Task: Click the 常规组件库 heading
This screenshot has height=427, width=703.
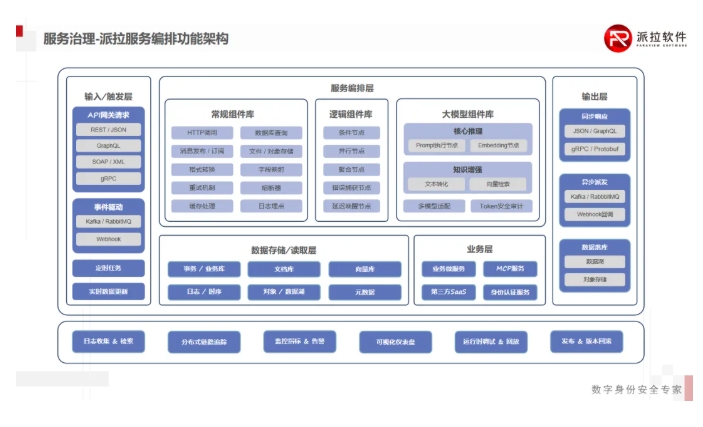Action: 233,114
